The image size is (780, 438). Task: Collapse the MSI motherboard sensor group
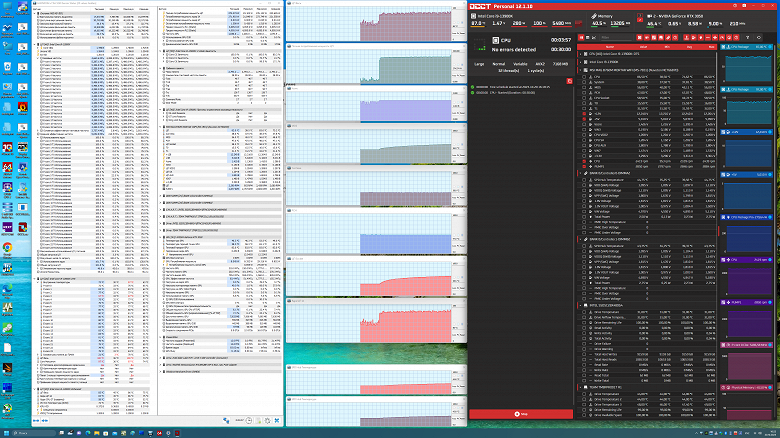[581, 70]
